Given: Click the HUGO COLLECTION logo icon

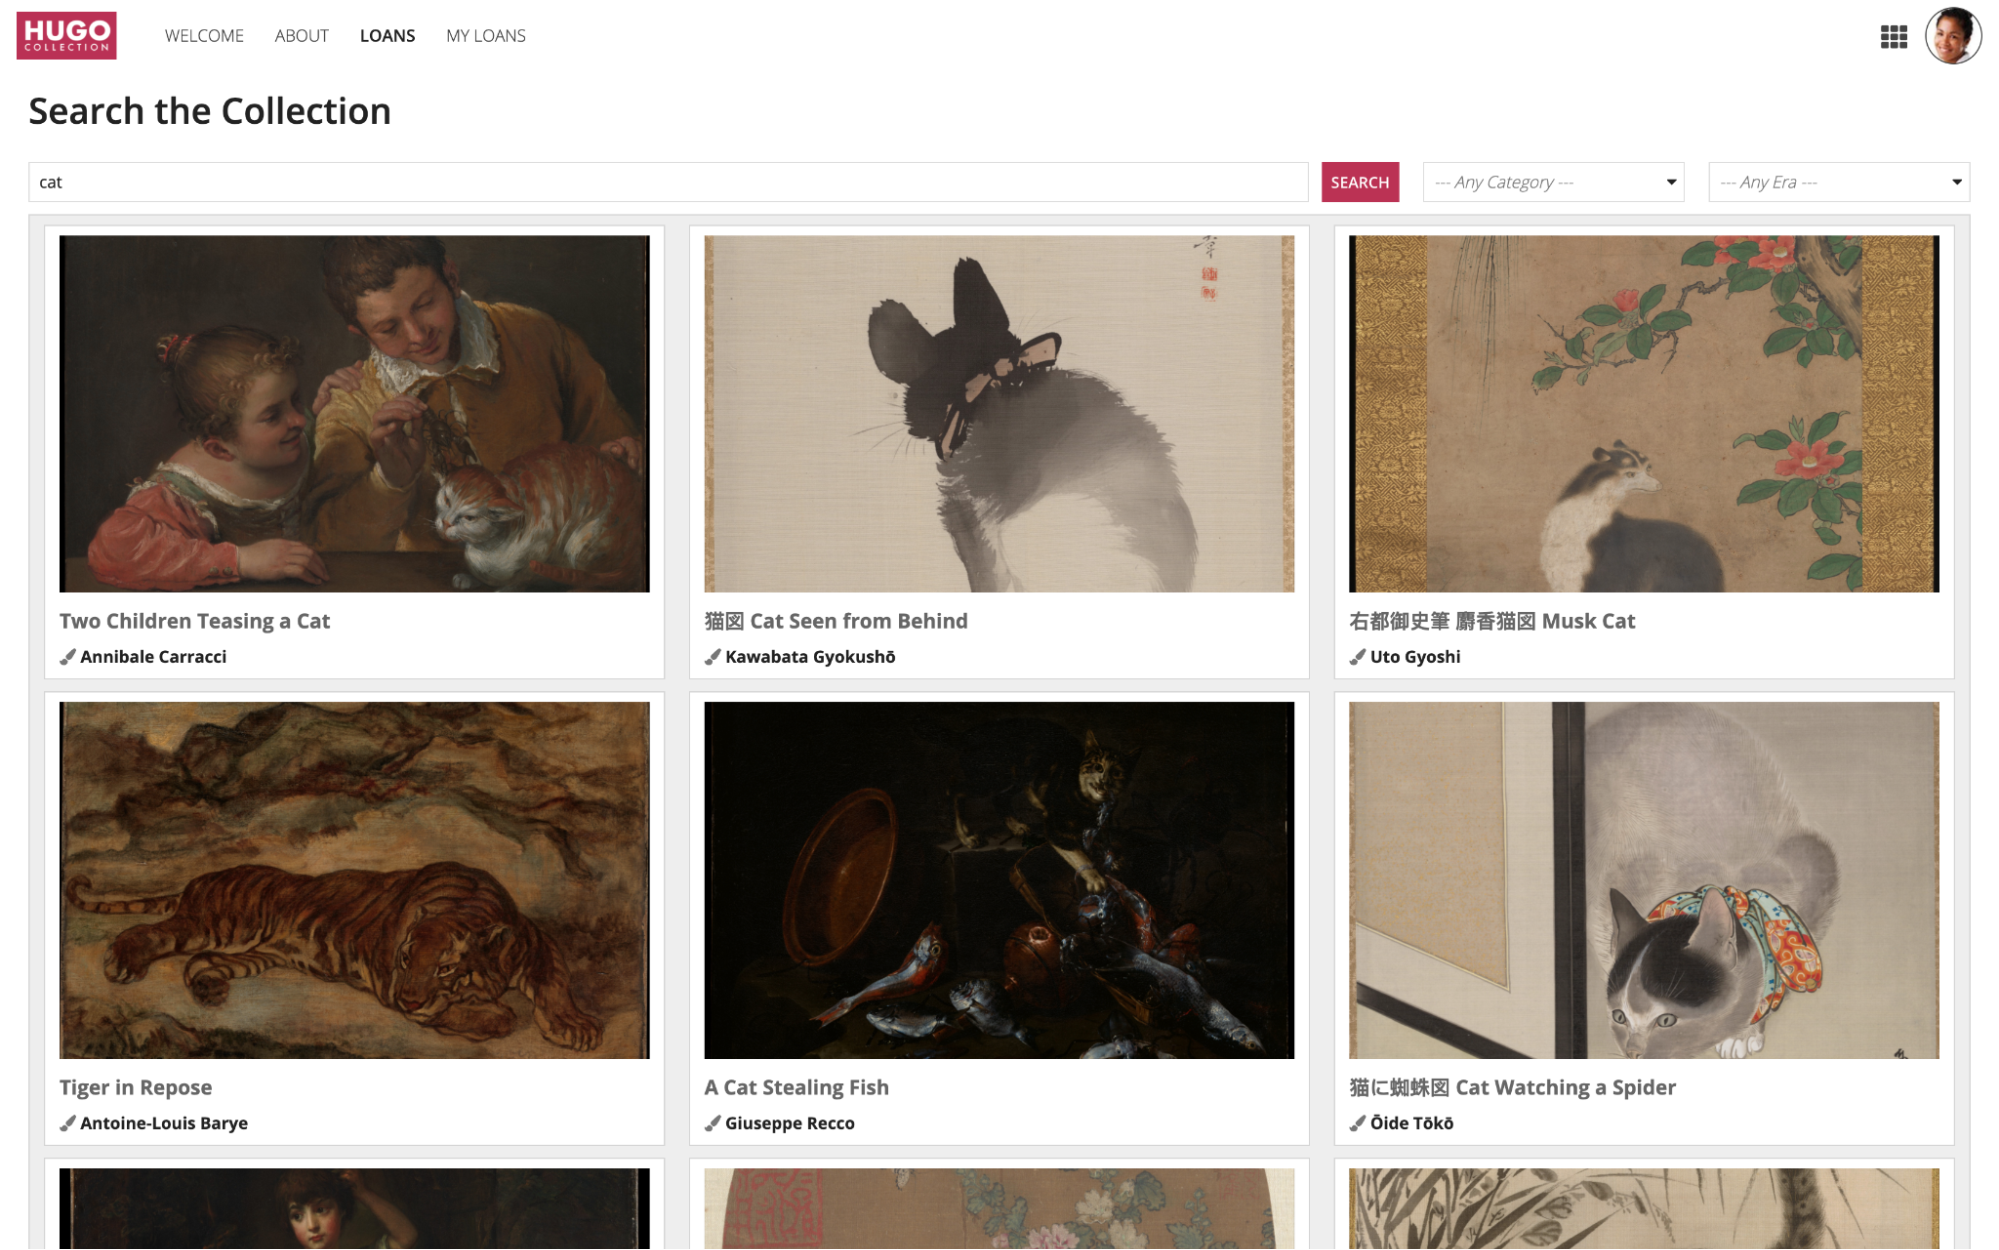Looking at the screenshot, I should 68,36.
